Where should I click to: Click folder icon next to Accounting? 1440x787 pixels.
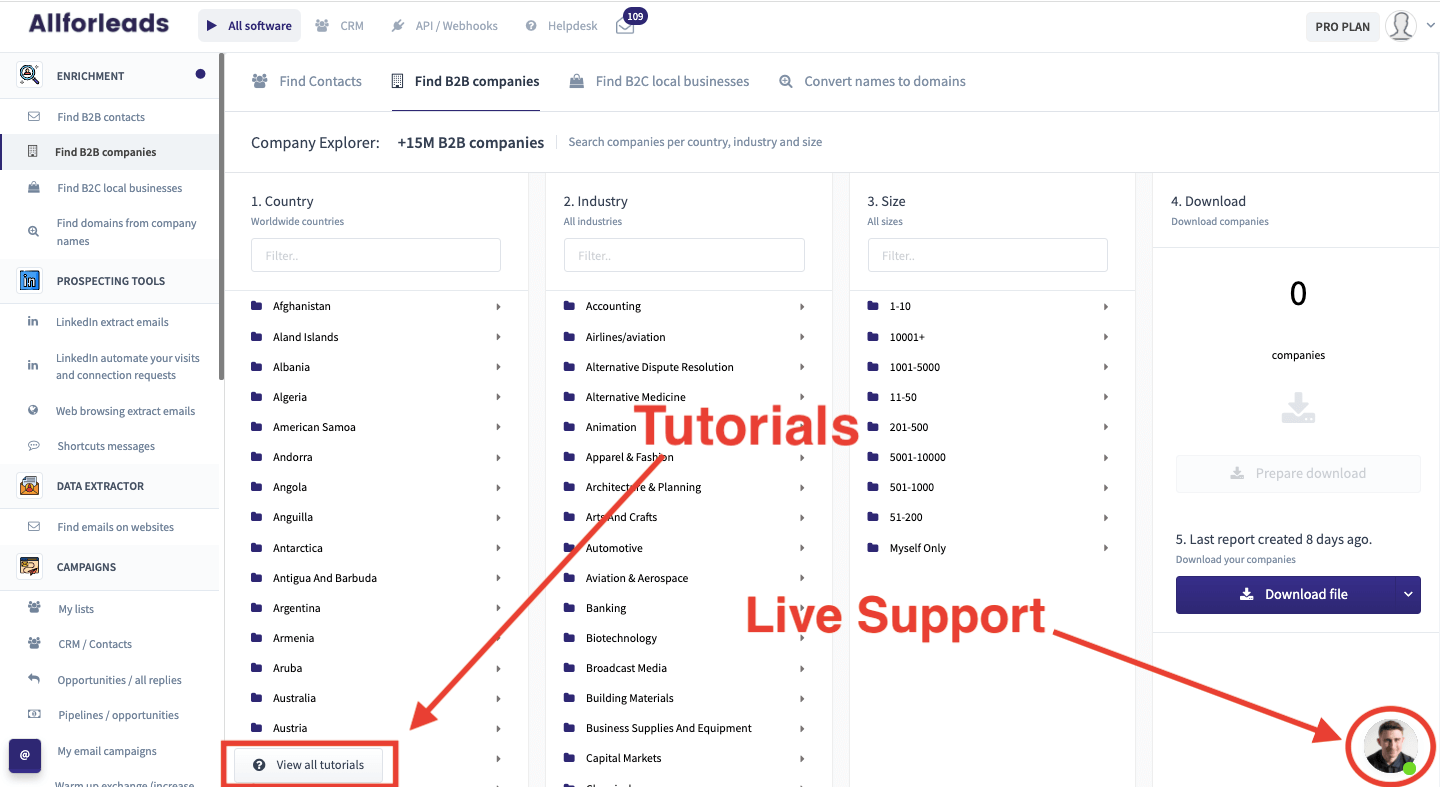click(569, 306)
